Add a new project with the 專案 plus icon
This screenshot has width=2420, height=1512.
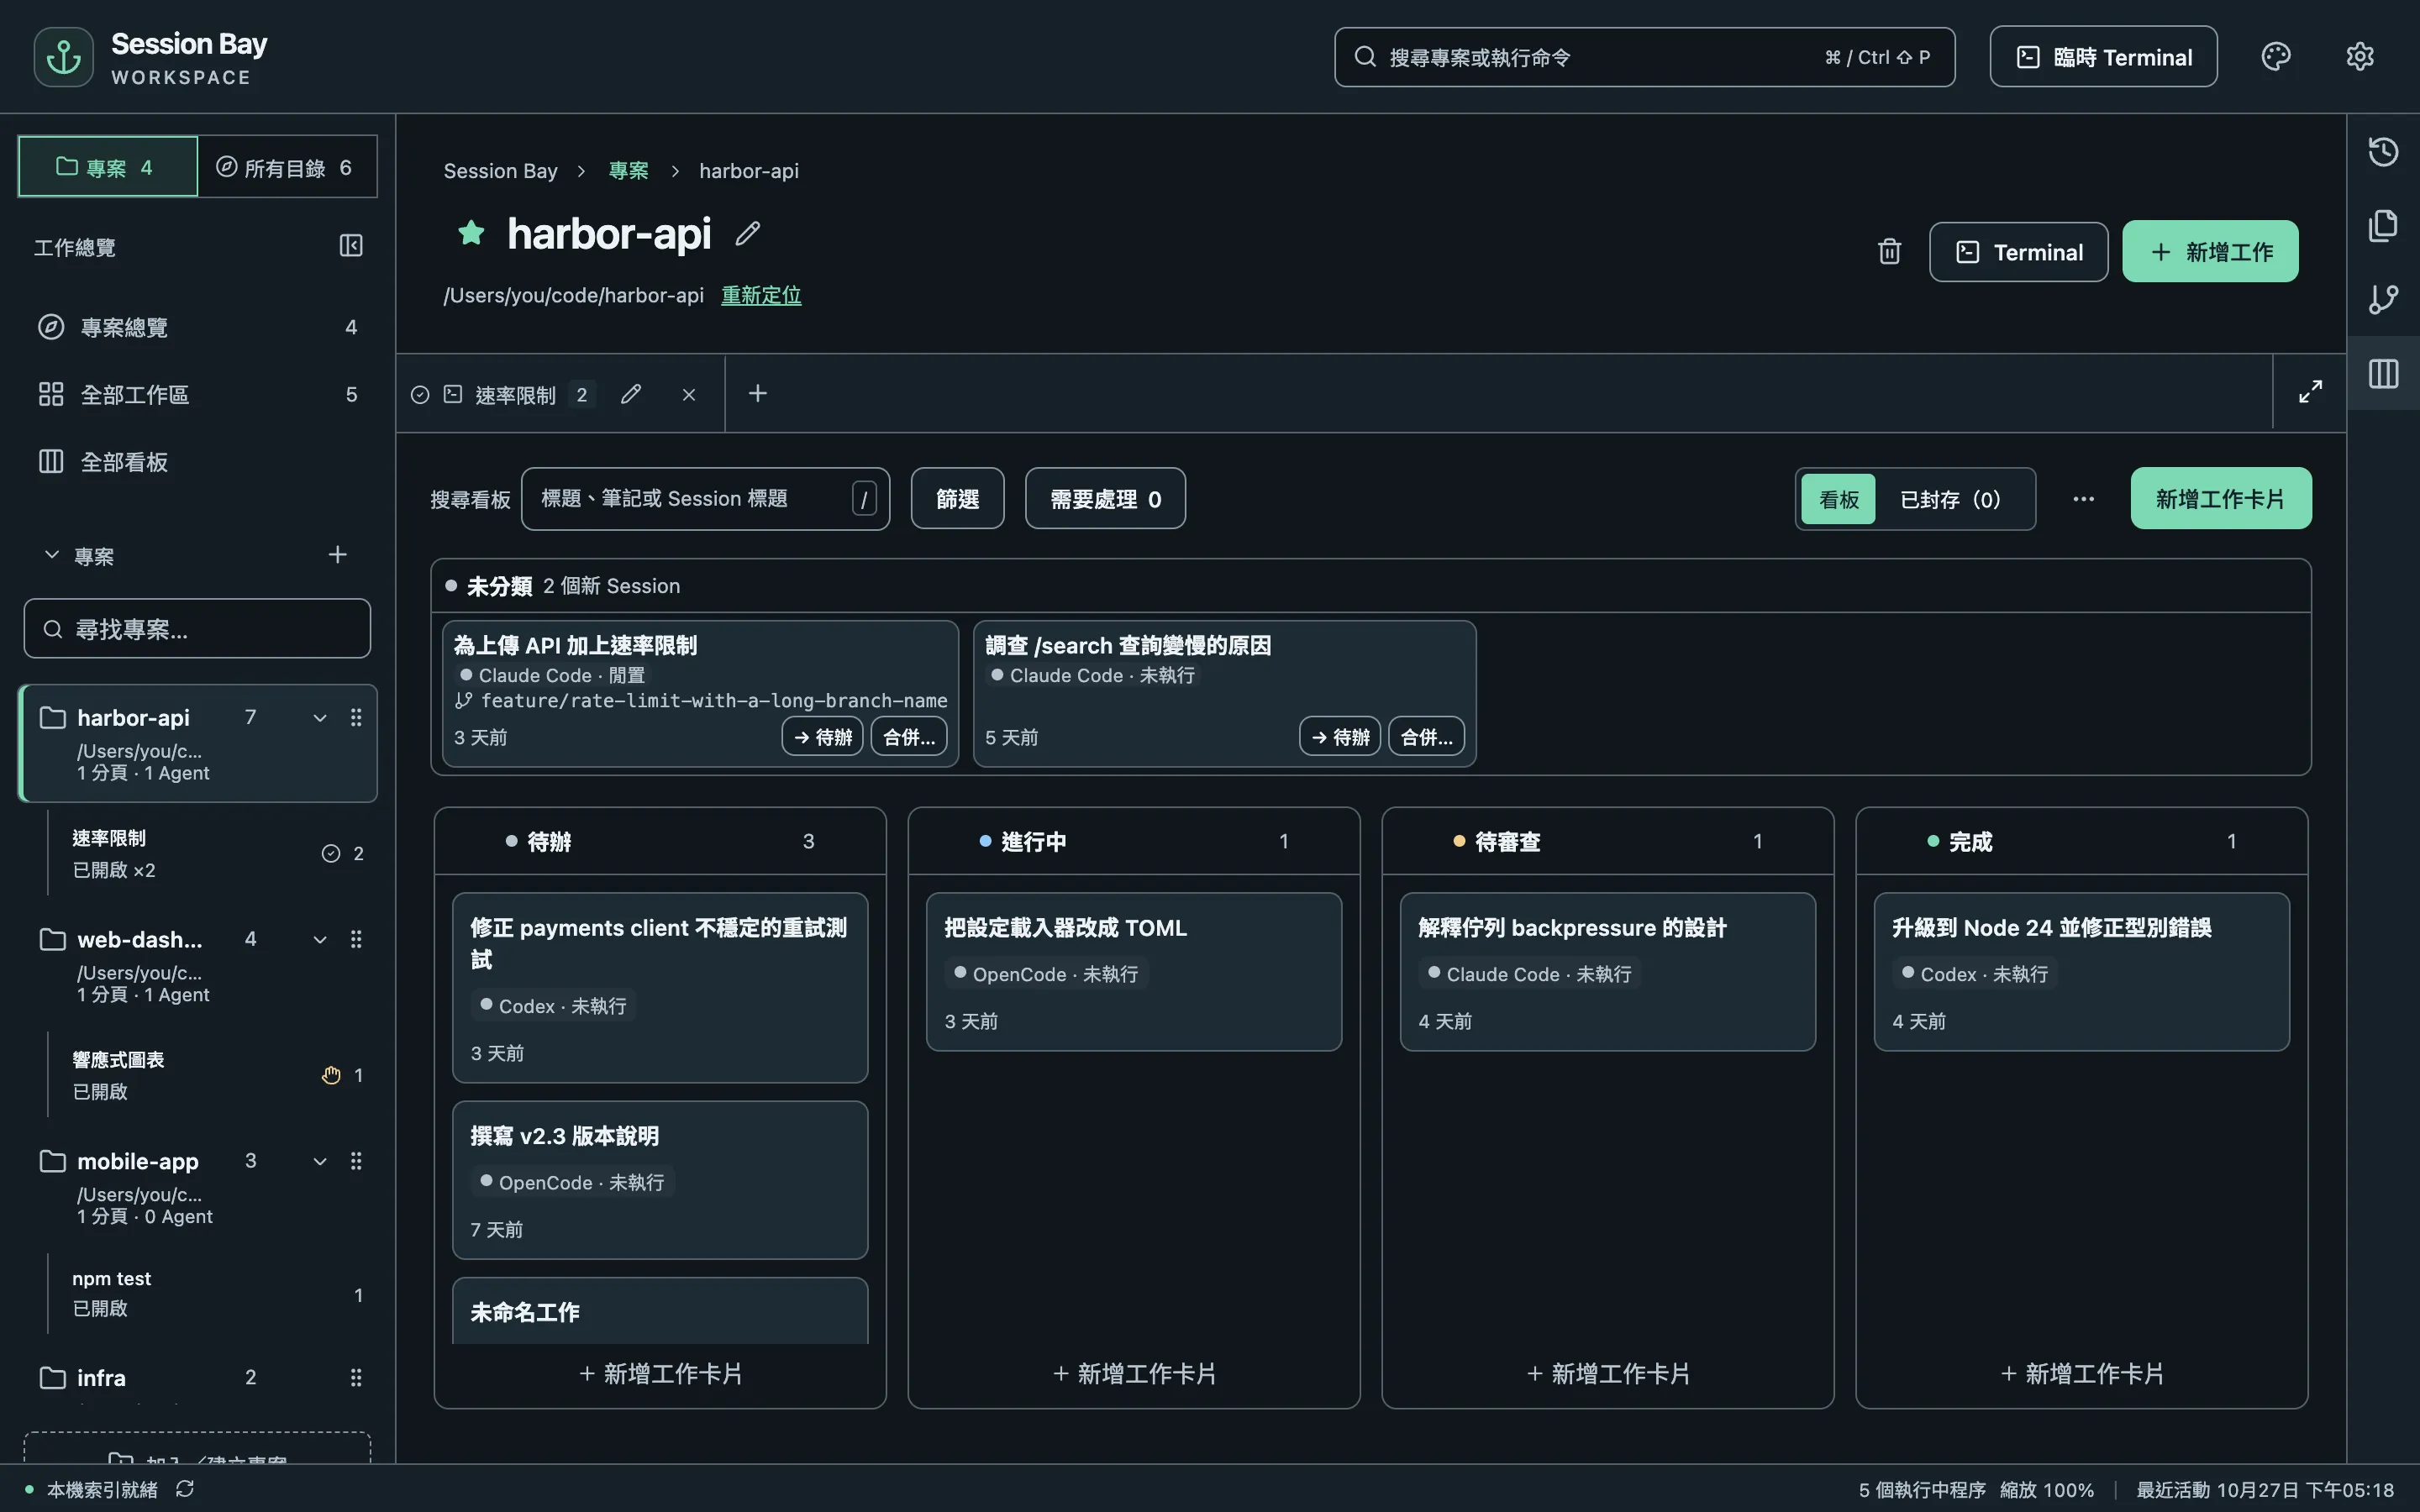pyautogui.click(x=338, y=555)
